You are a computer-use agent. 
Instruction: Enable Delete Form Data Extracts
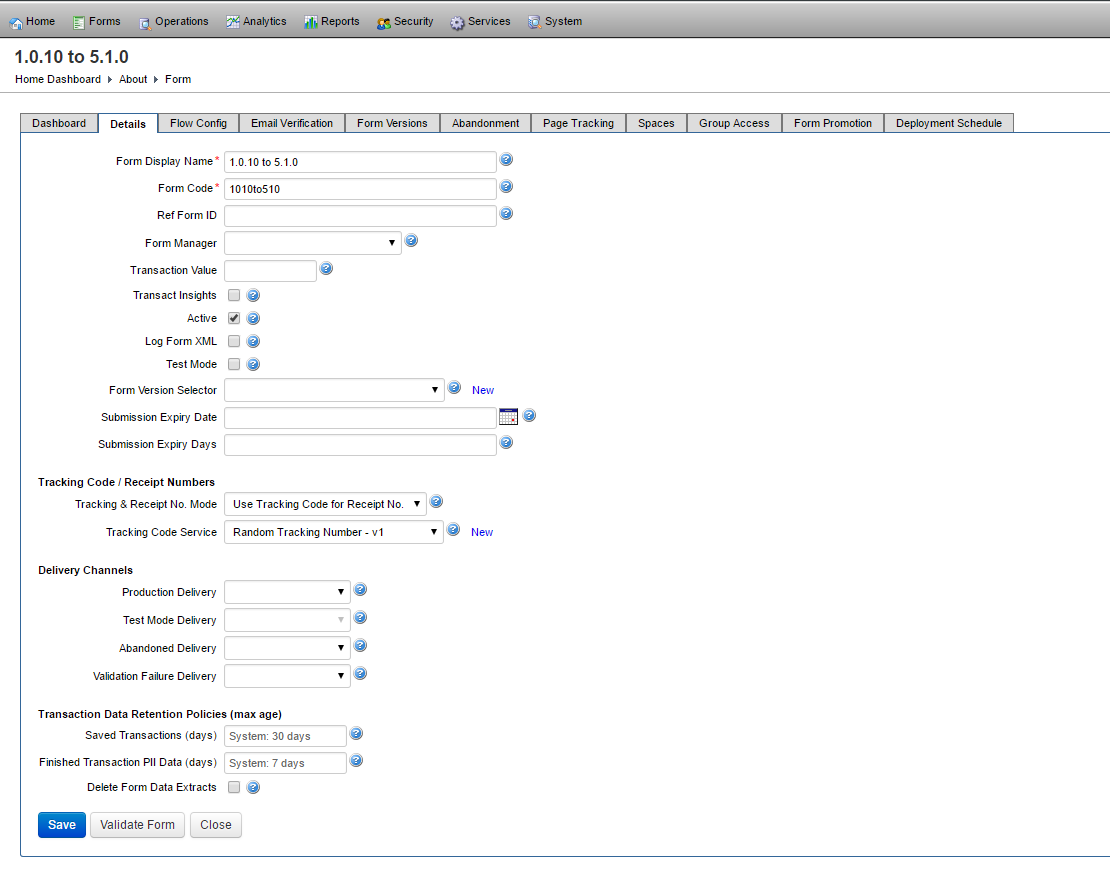pyautogui.click(x=232, y=787)
